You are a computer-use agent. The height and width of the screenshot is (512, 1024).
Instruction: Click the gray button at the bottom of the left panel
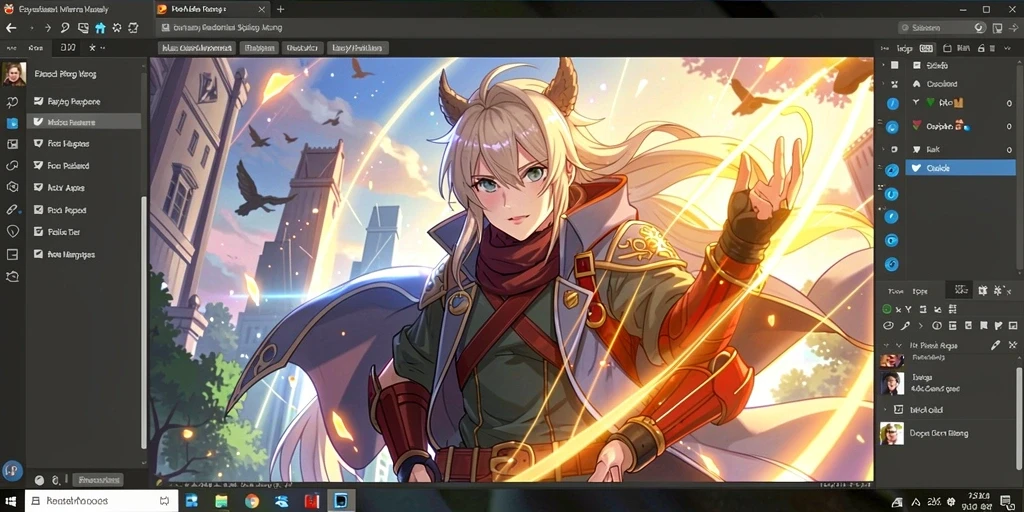(97, 480)
